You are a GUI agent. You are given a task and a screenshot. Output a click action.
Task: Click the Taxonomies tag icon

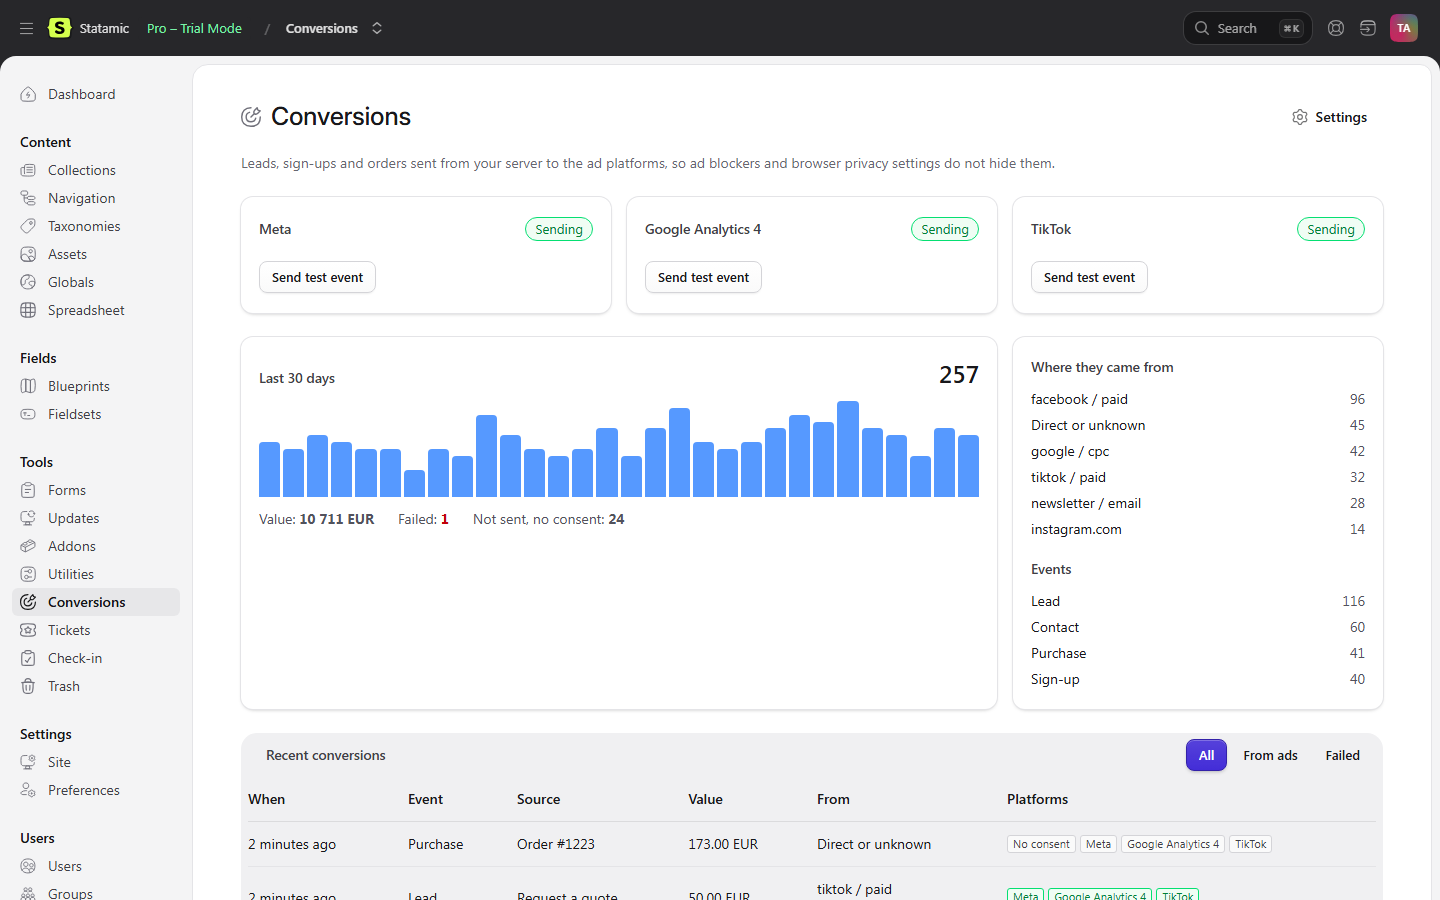tap(28, 226)
